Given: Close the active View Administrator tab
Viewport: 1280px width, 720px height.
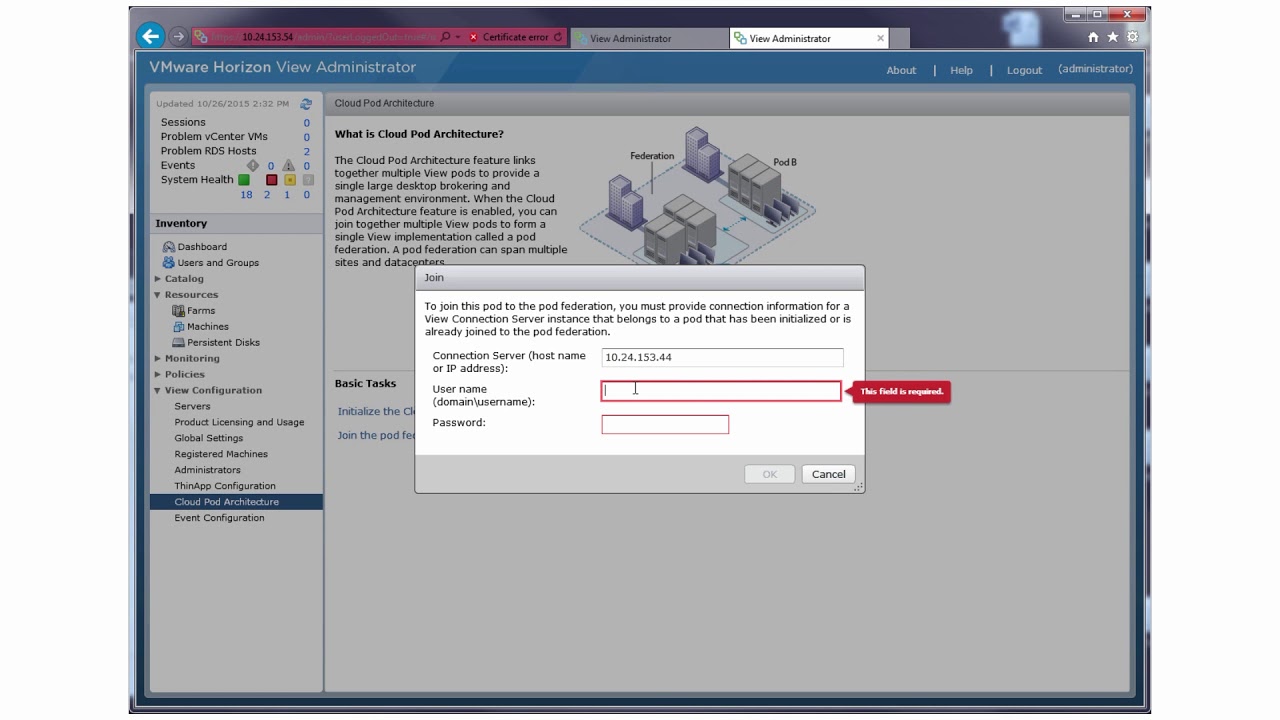Looking at the screenshot, I should (x=880, y=38).
